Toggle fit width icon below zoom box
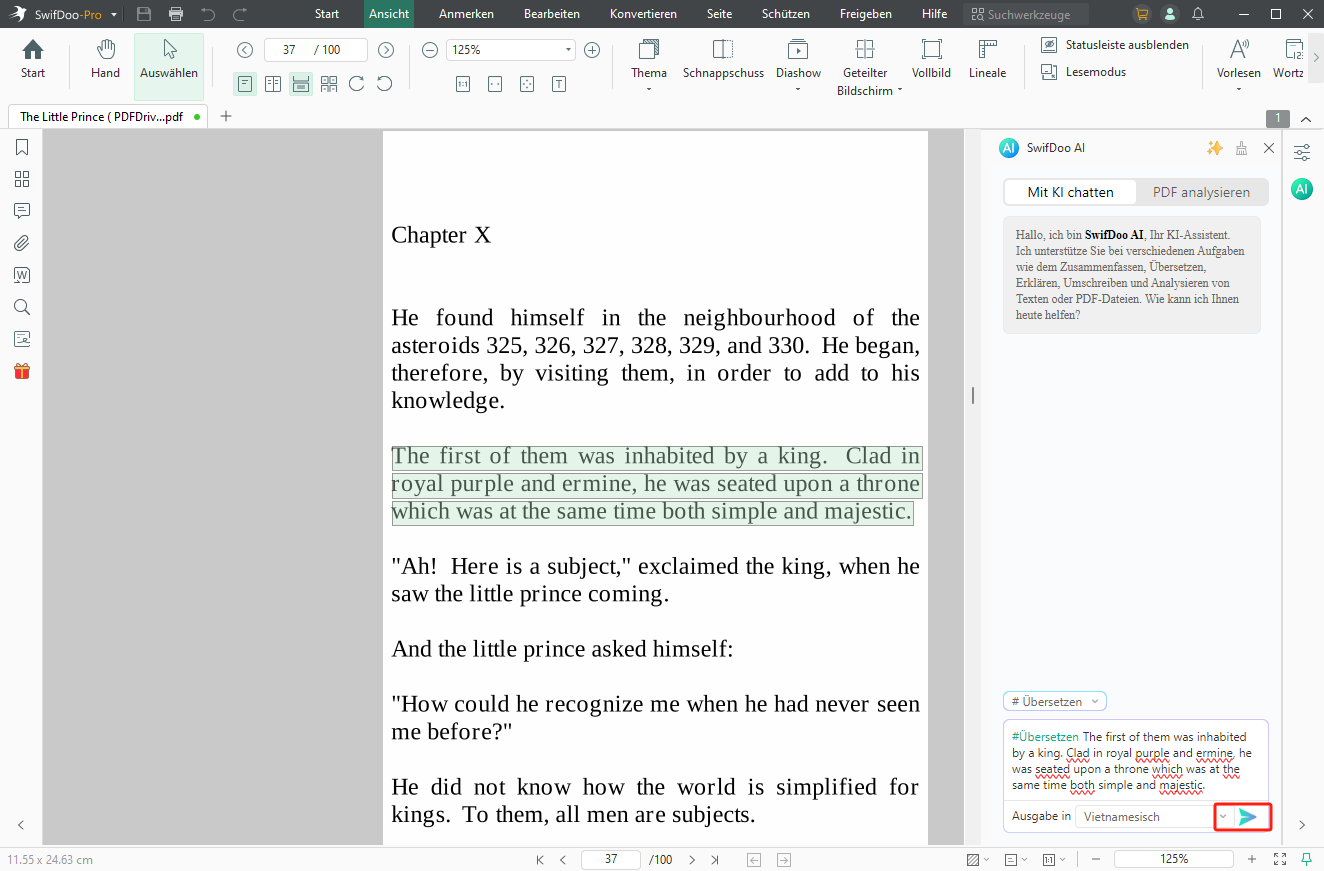The height and width of the screenshot is (871, 1324). click(x=495, y=84)
